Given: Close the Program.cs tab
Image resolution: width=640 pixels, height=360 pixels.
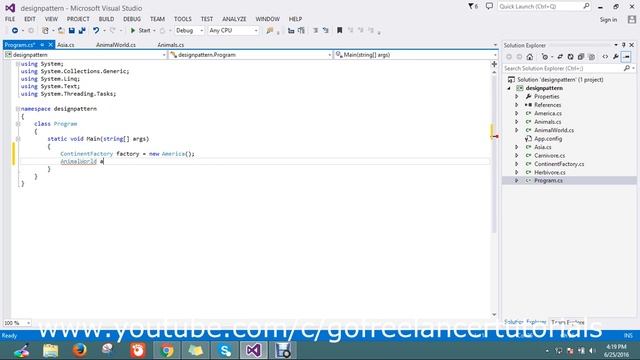Looking at the screenshot, I should tap(51, 45).
